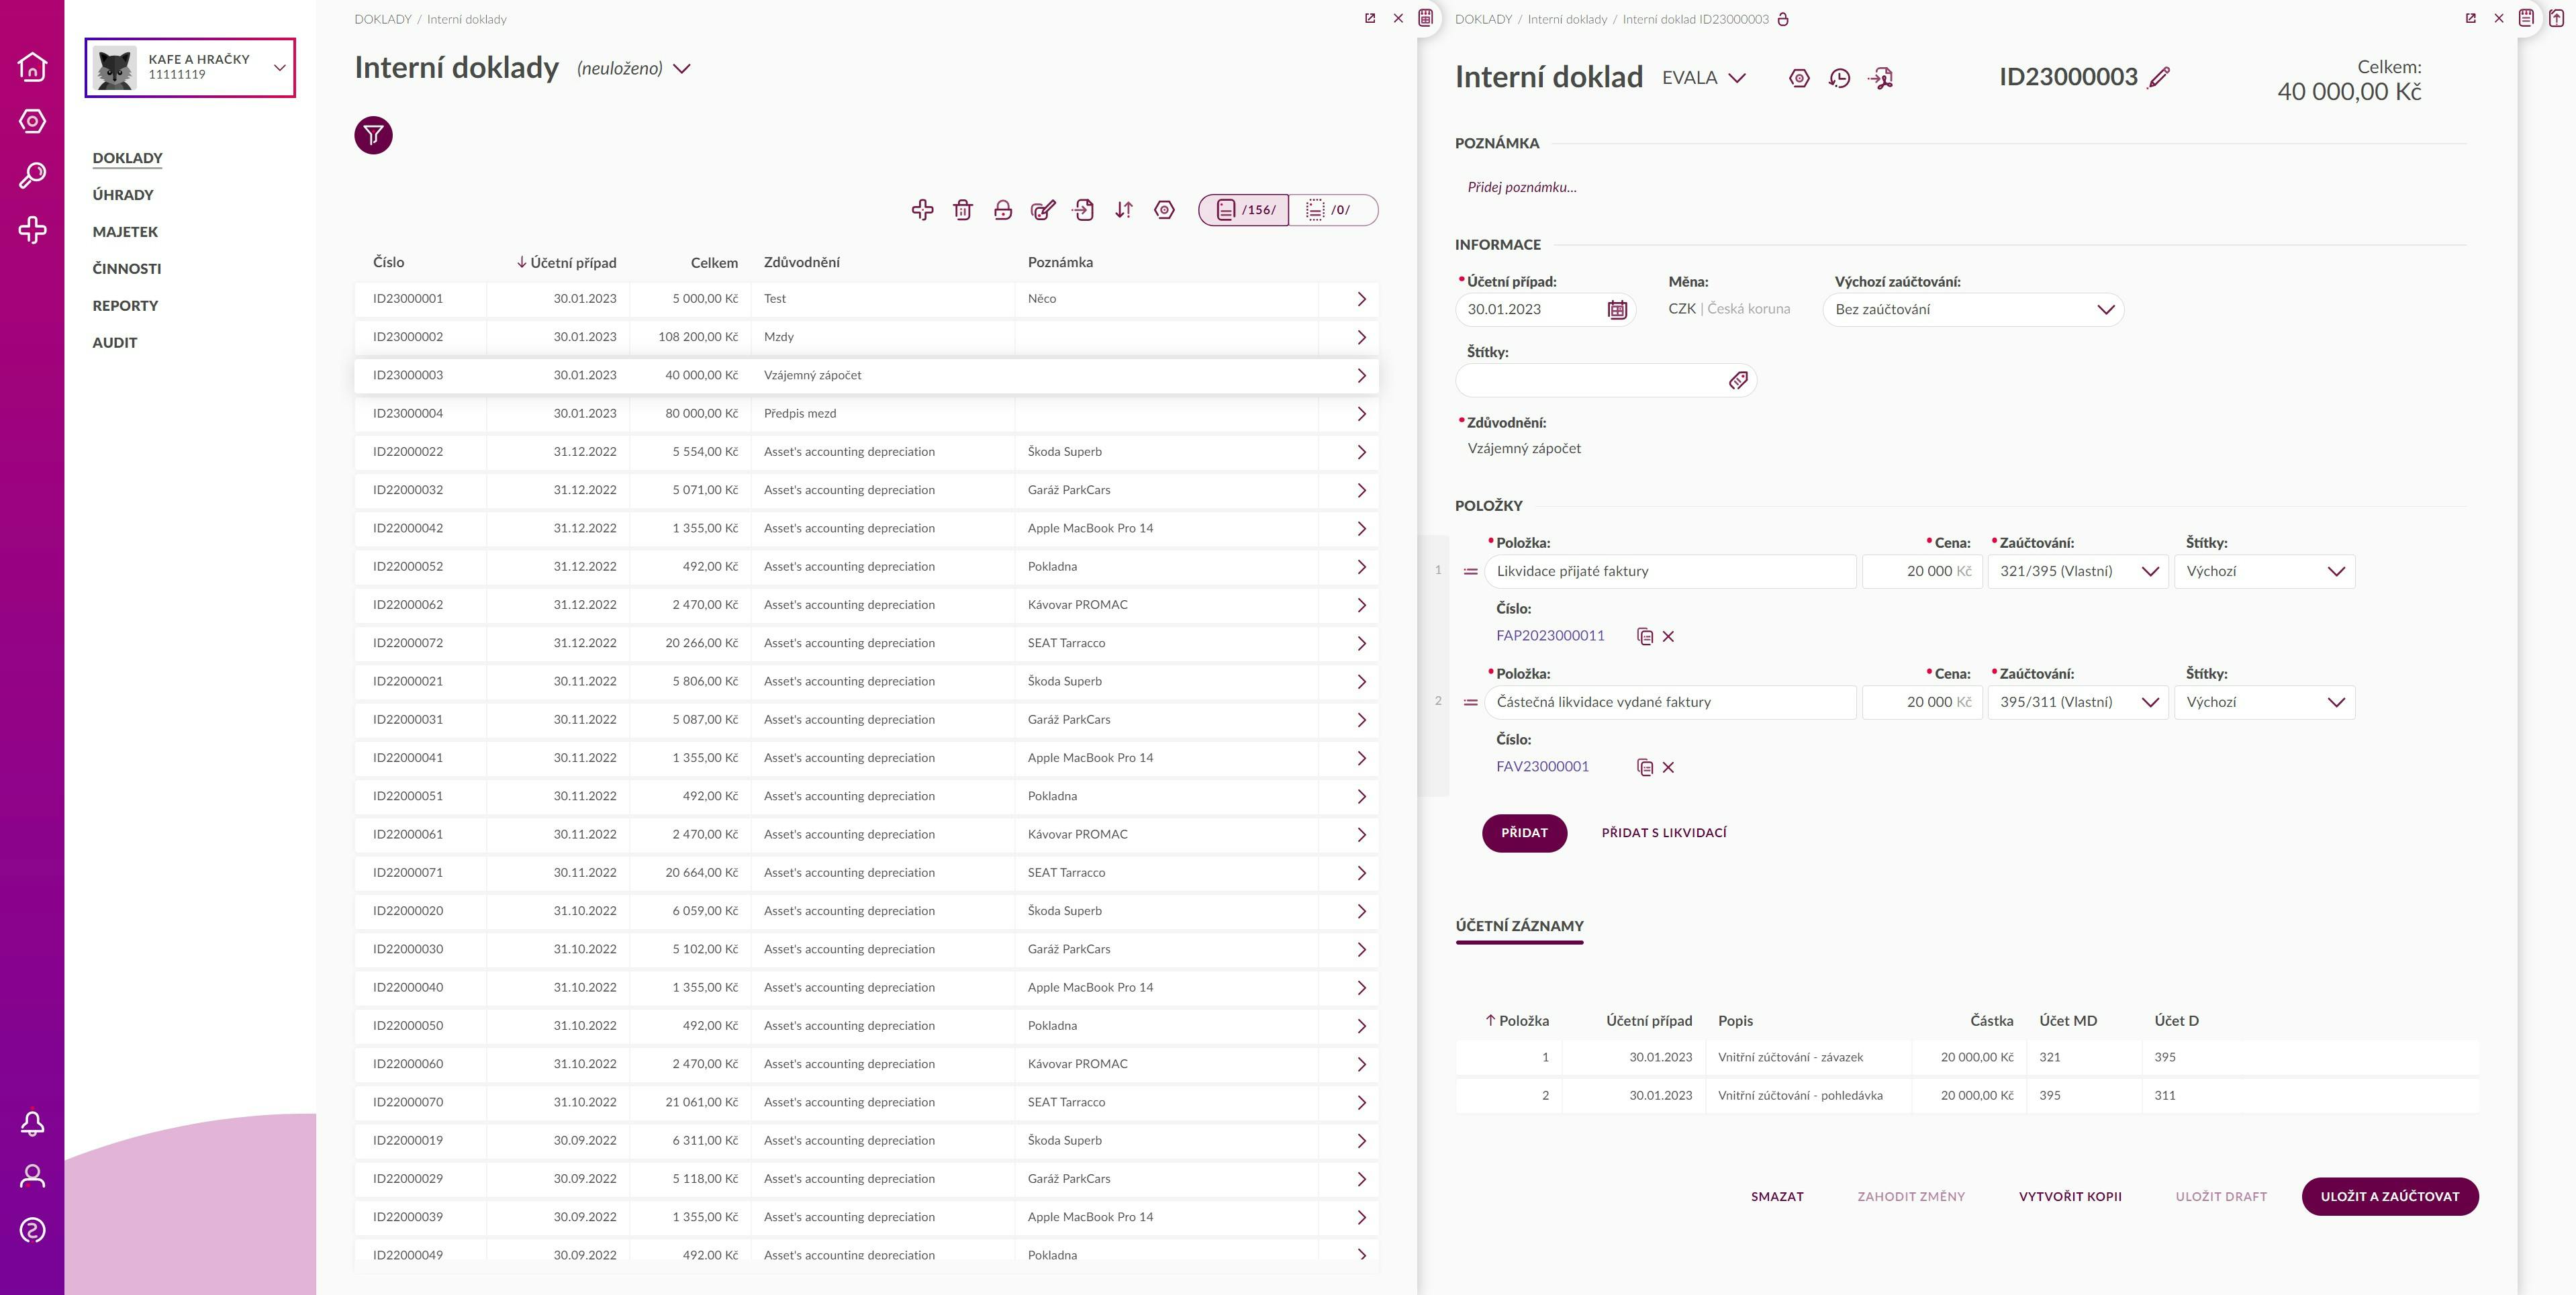
Task: Select row ID23000004 Předpis mezd
Action: [x=866, y=414]
